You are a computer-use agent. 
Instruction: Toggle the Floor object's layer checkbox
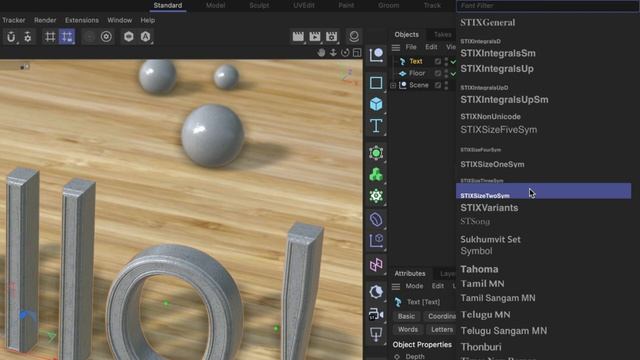point(438,73)
